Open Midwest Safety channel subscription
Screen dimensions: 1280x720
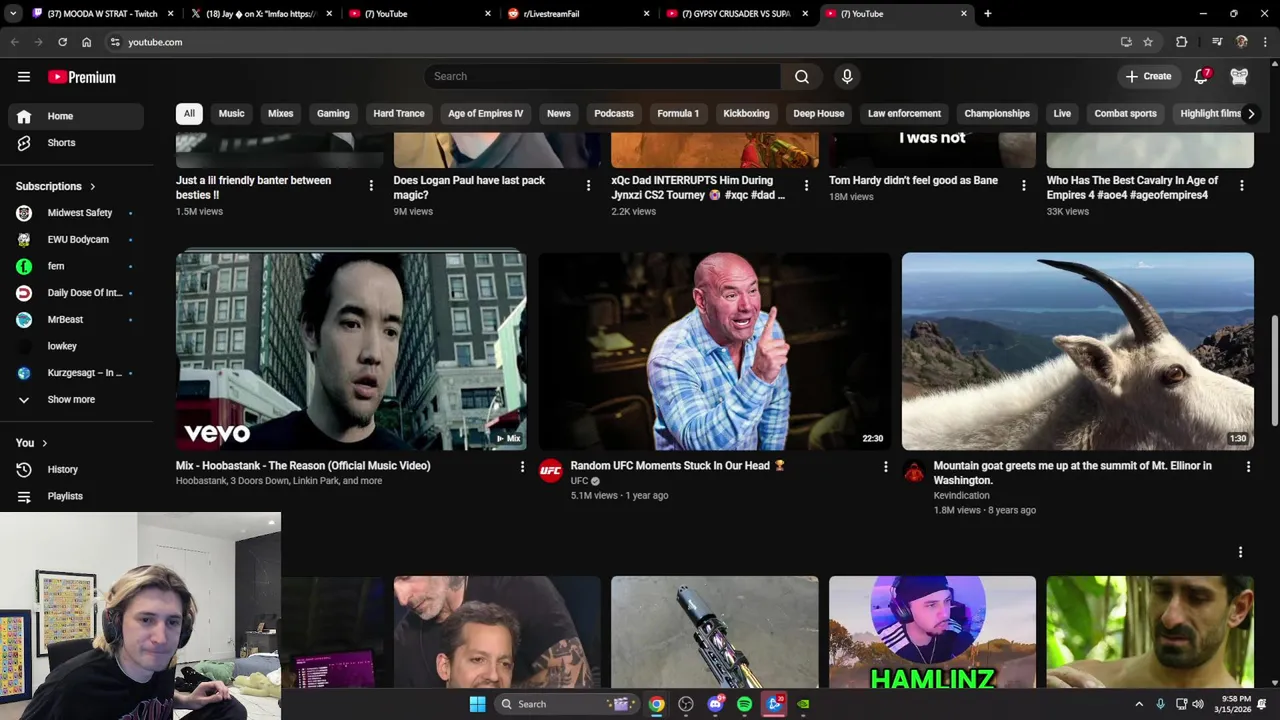[x=76, y=213]
